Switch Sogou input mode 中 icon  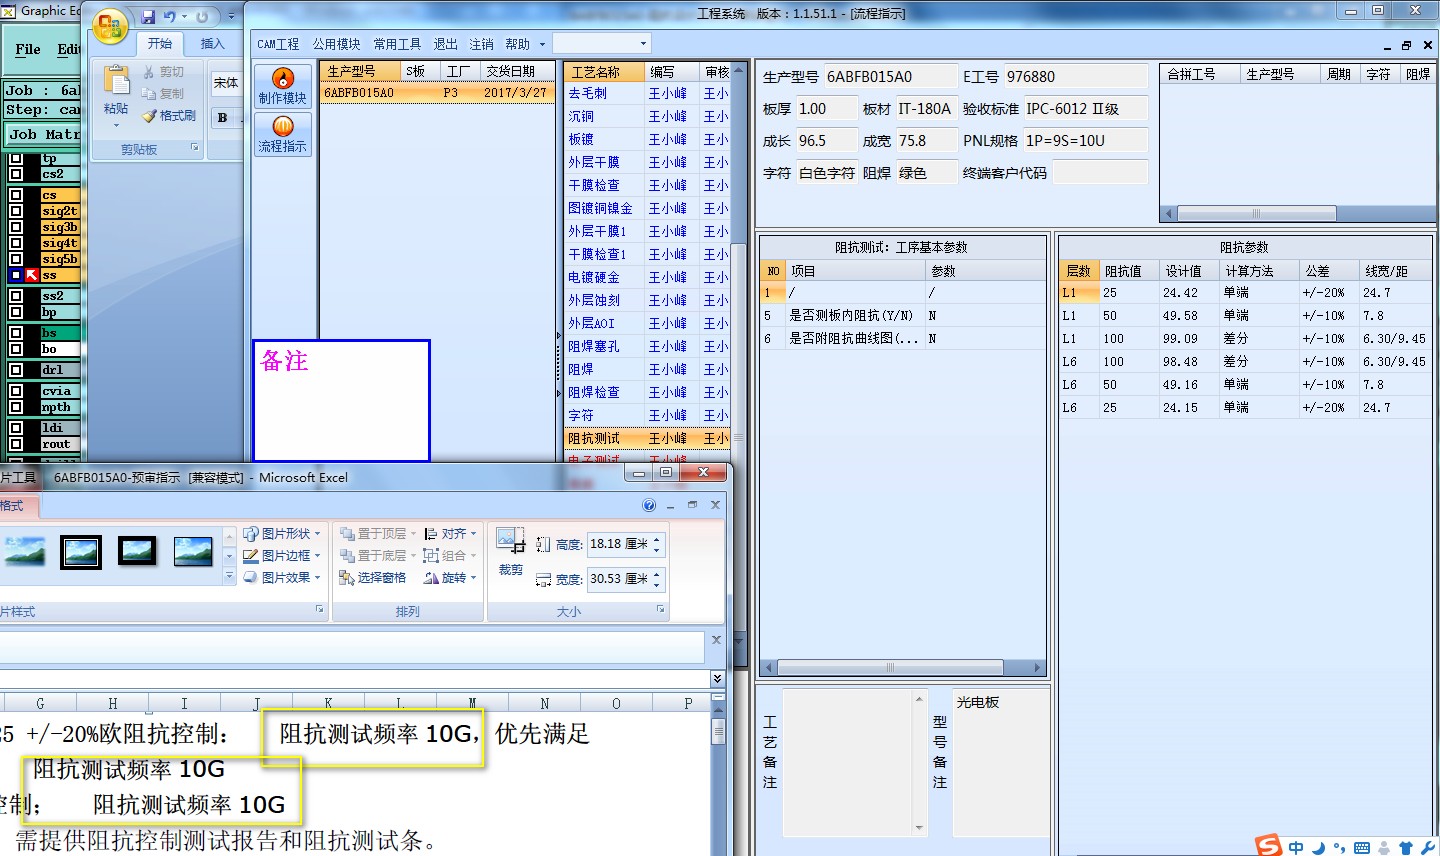1296,848
